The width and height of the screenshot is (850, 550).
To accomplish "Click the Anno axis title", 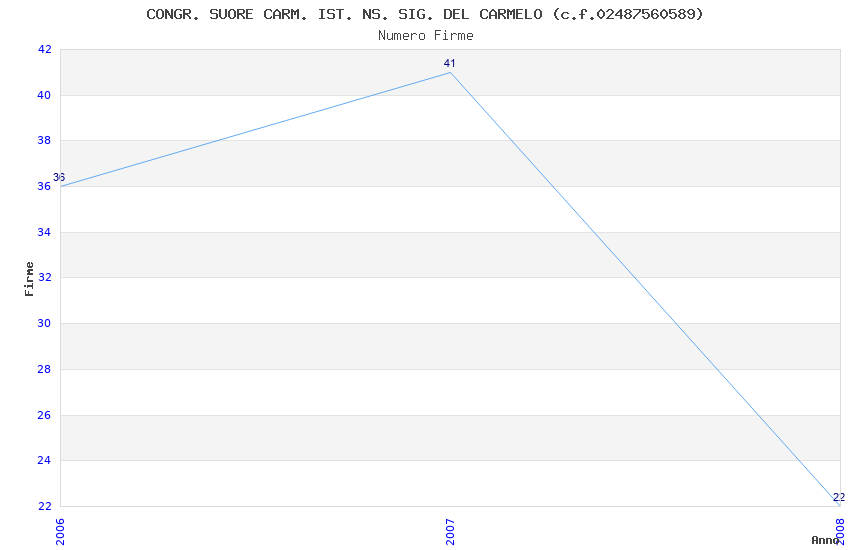I will click(x=825, y=540).
